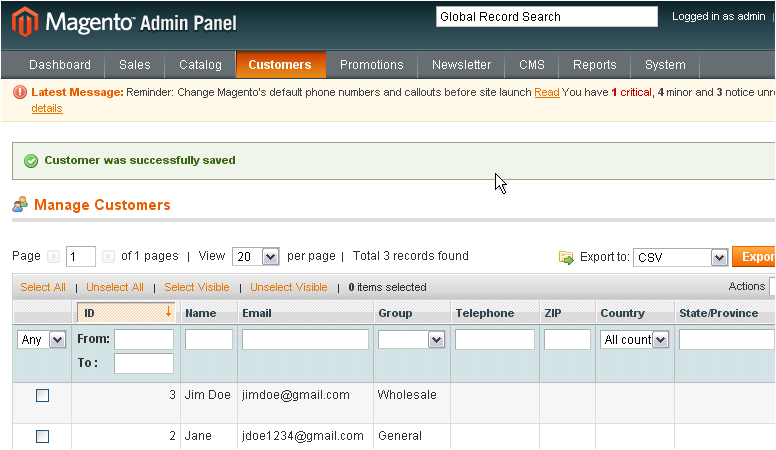Click the Email filter field
The height and width of the screenshot is (450, 776).
click(305, 340)
